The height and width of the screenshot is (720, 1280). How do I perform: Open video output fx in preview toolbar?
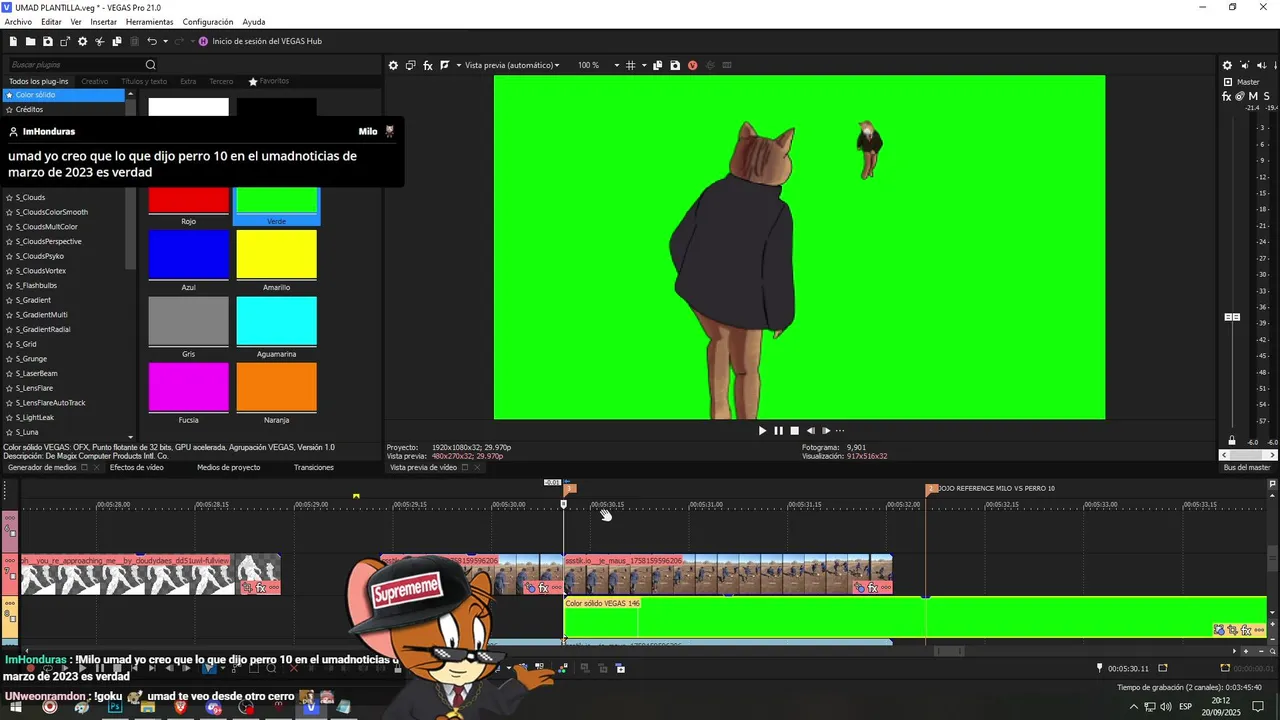(x=428, y=65)
